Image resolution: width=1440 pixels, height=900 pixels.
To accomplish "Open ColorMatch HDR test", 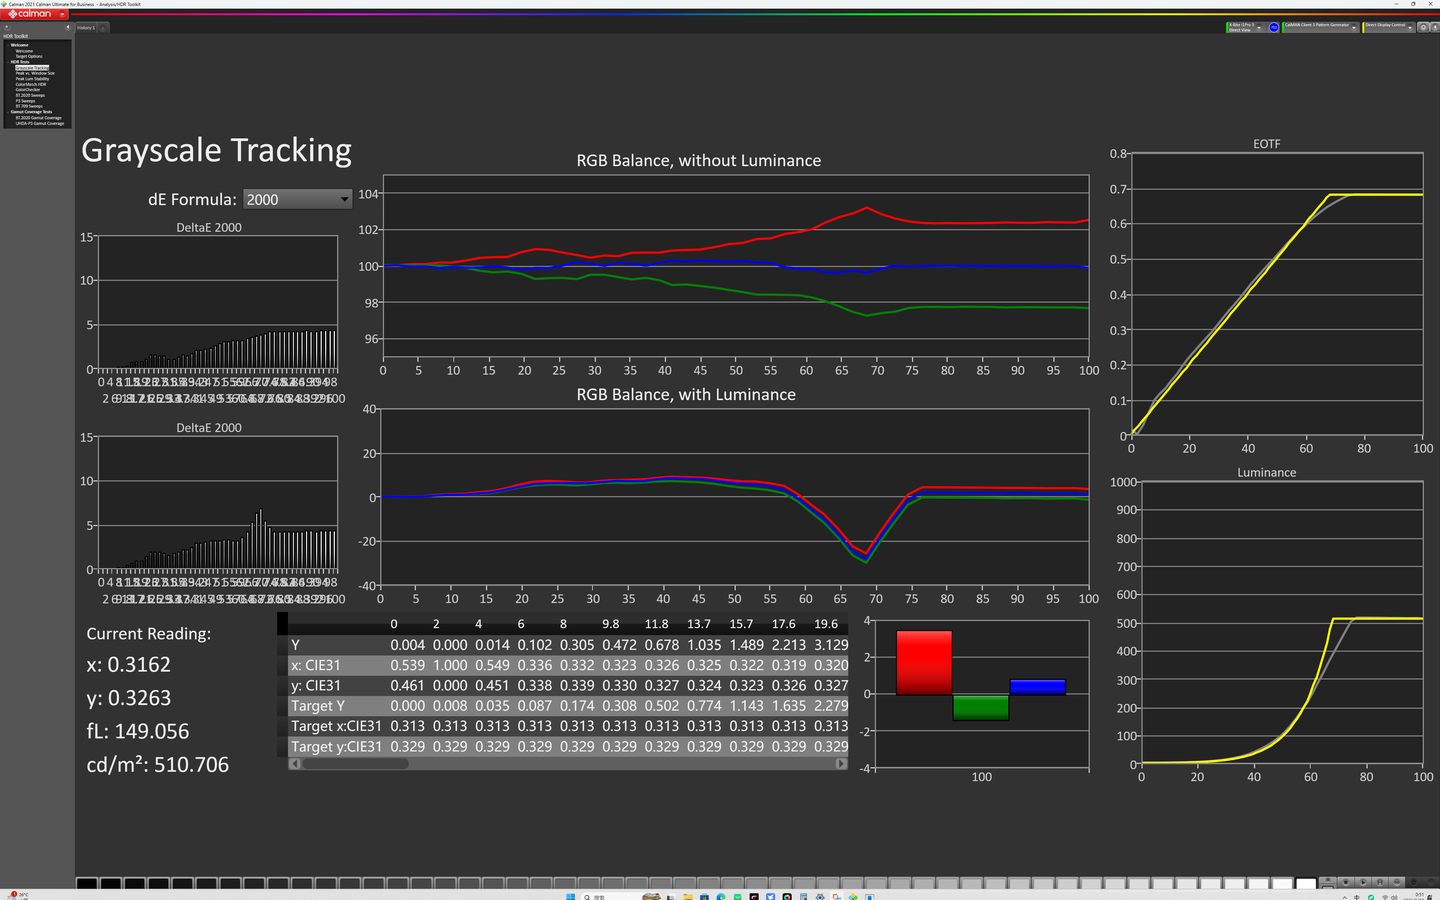I will tap(31, 84).
